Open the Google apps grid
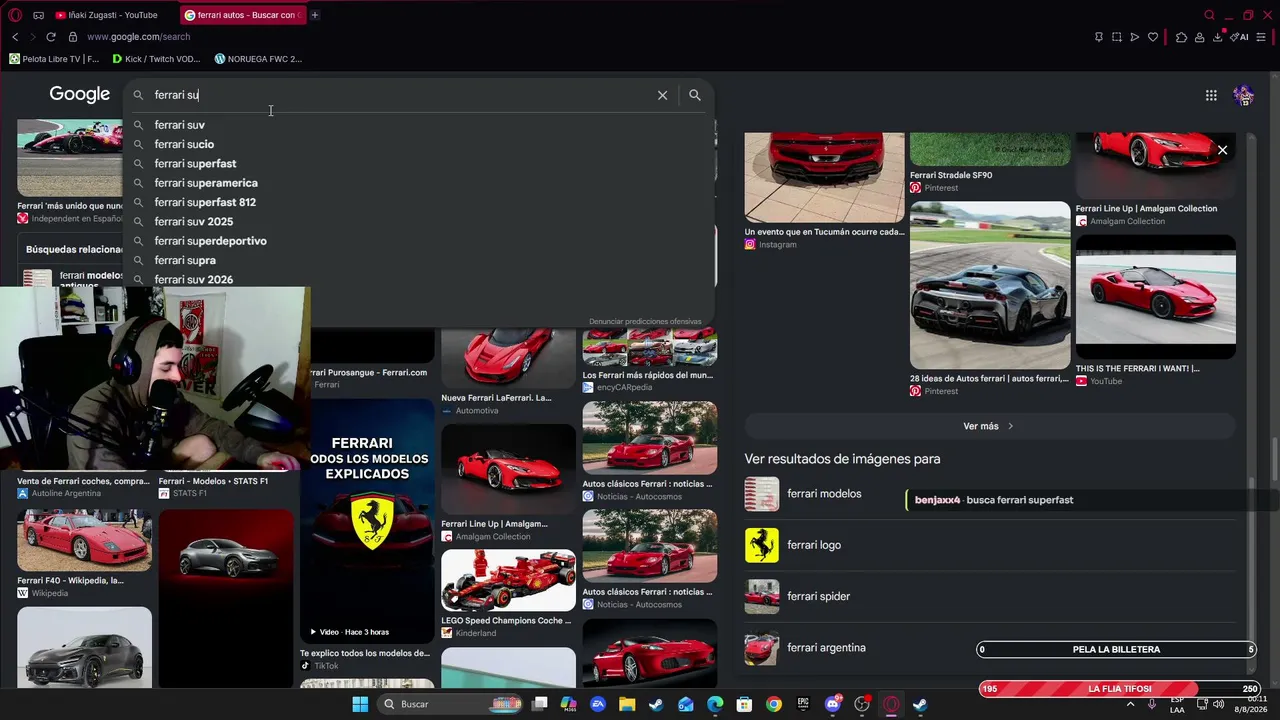 tap(1211, 95)
